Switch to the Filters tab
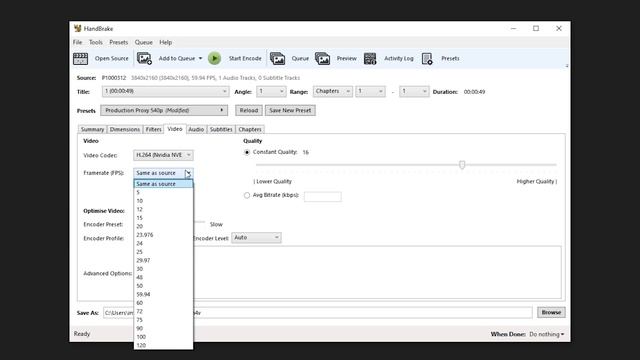Screen dimensions: 640x360 [153, 129]
